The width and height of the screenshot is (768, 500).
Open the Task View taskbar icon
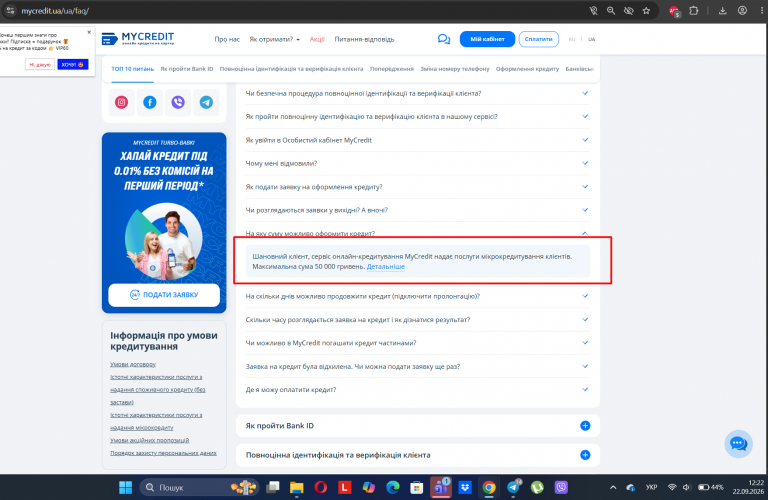coord(273,487)
